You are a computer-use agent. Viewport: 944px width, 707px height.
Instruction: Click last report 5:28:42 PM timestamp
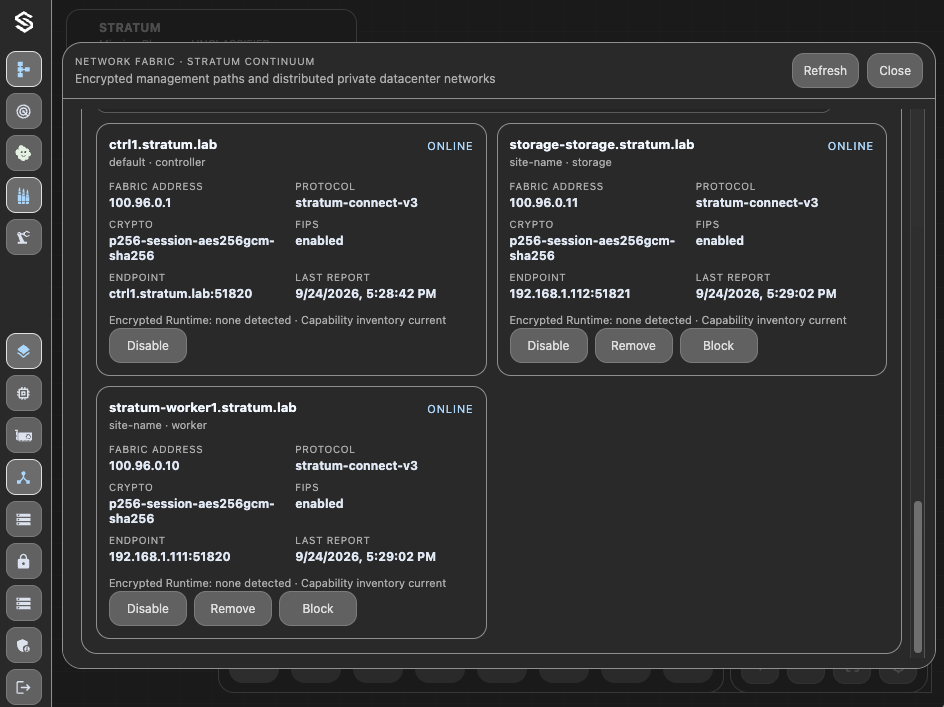click(x=365, y=294)
